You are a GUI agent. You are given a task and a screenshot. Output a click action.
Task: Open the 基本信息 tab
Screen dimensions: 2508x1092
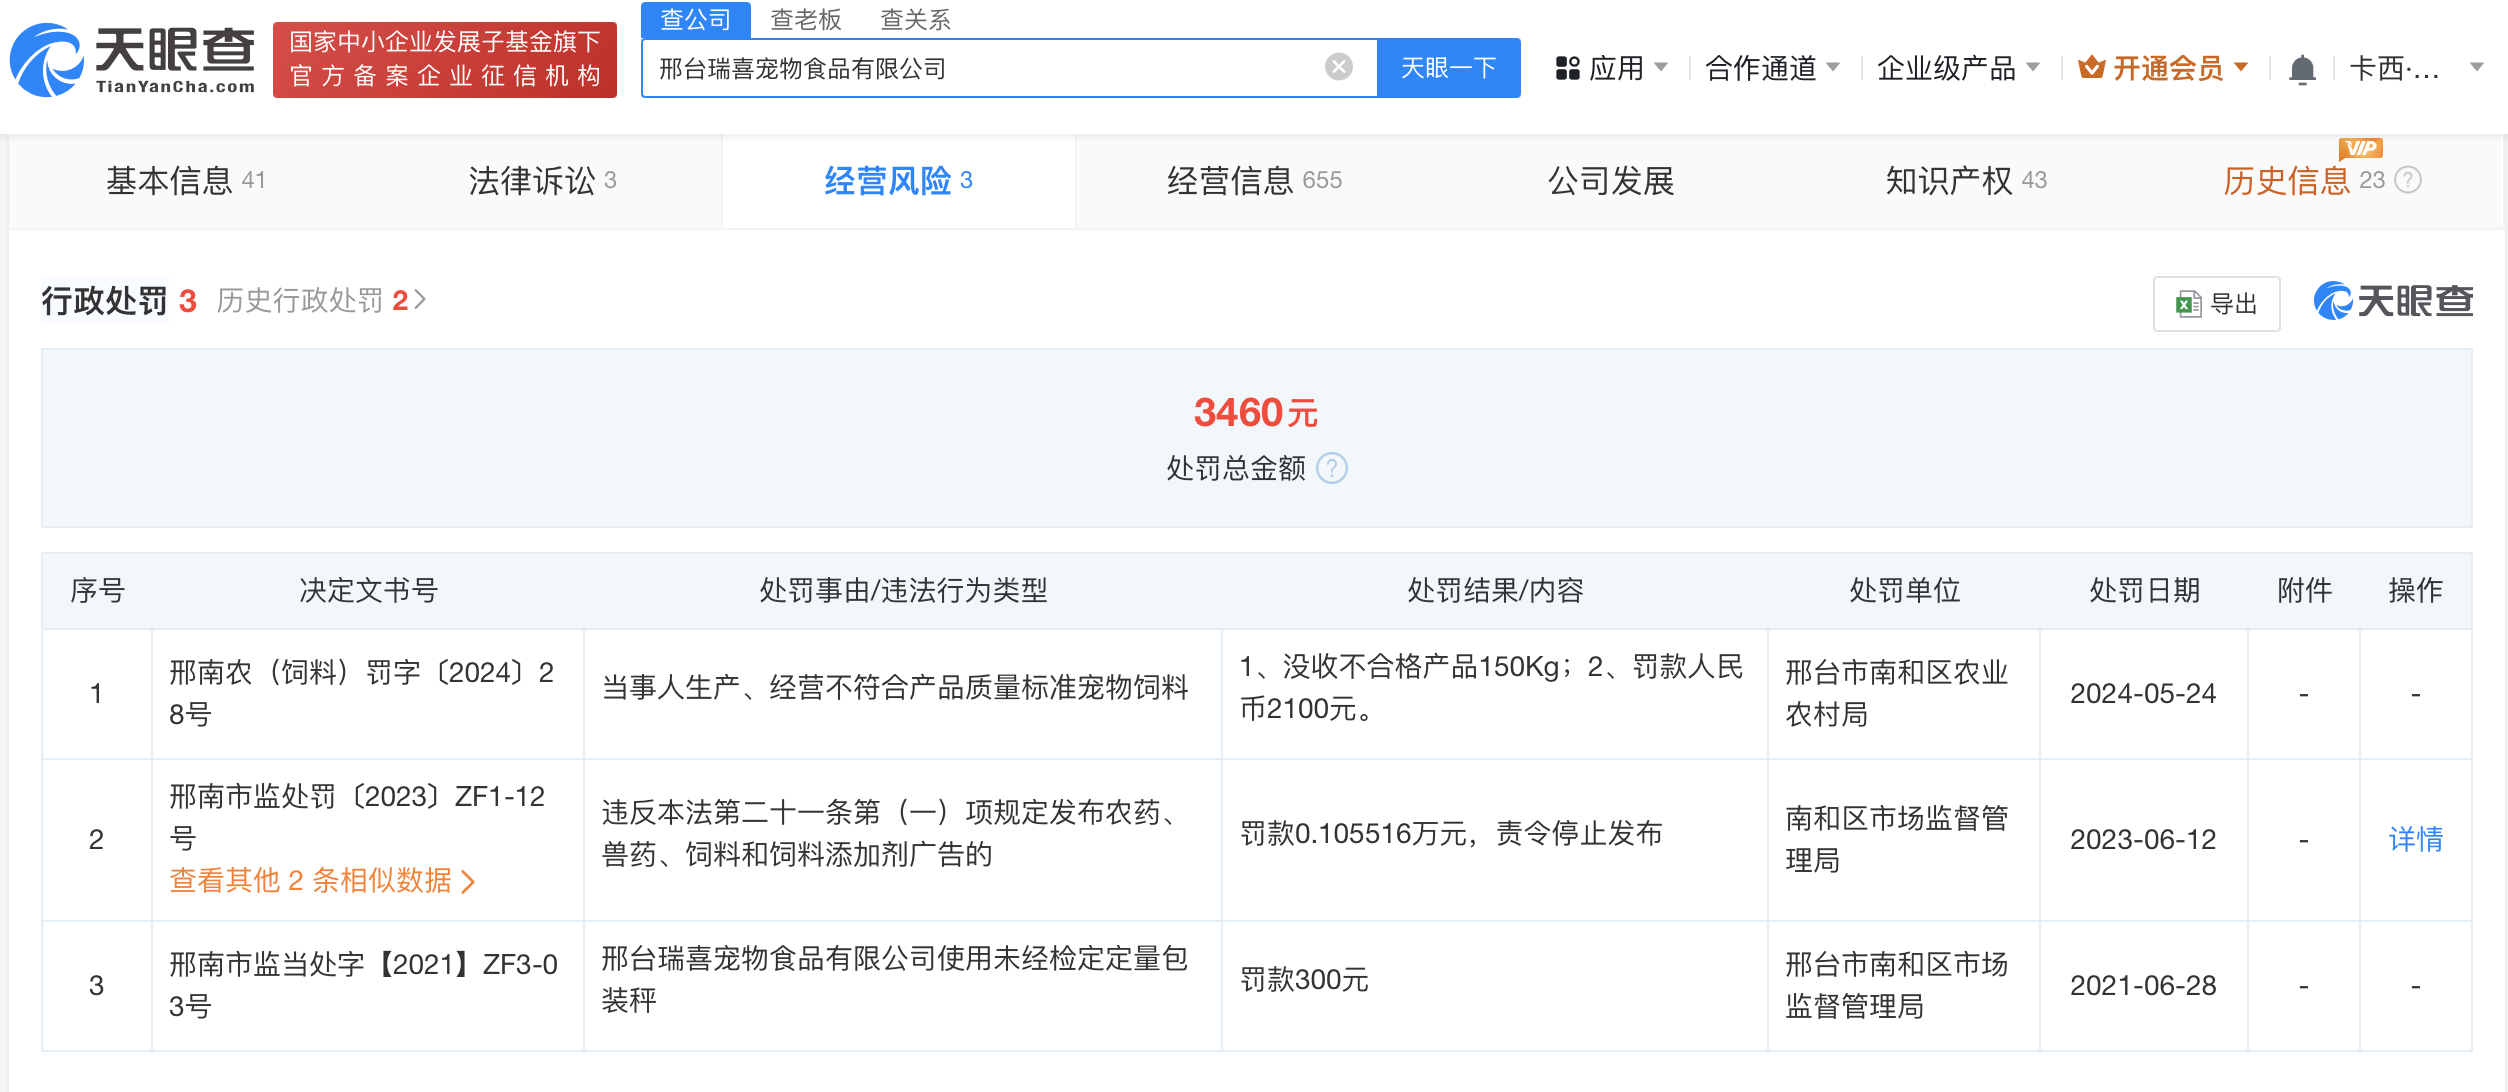[x=185, y=181]
